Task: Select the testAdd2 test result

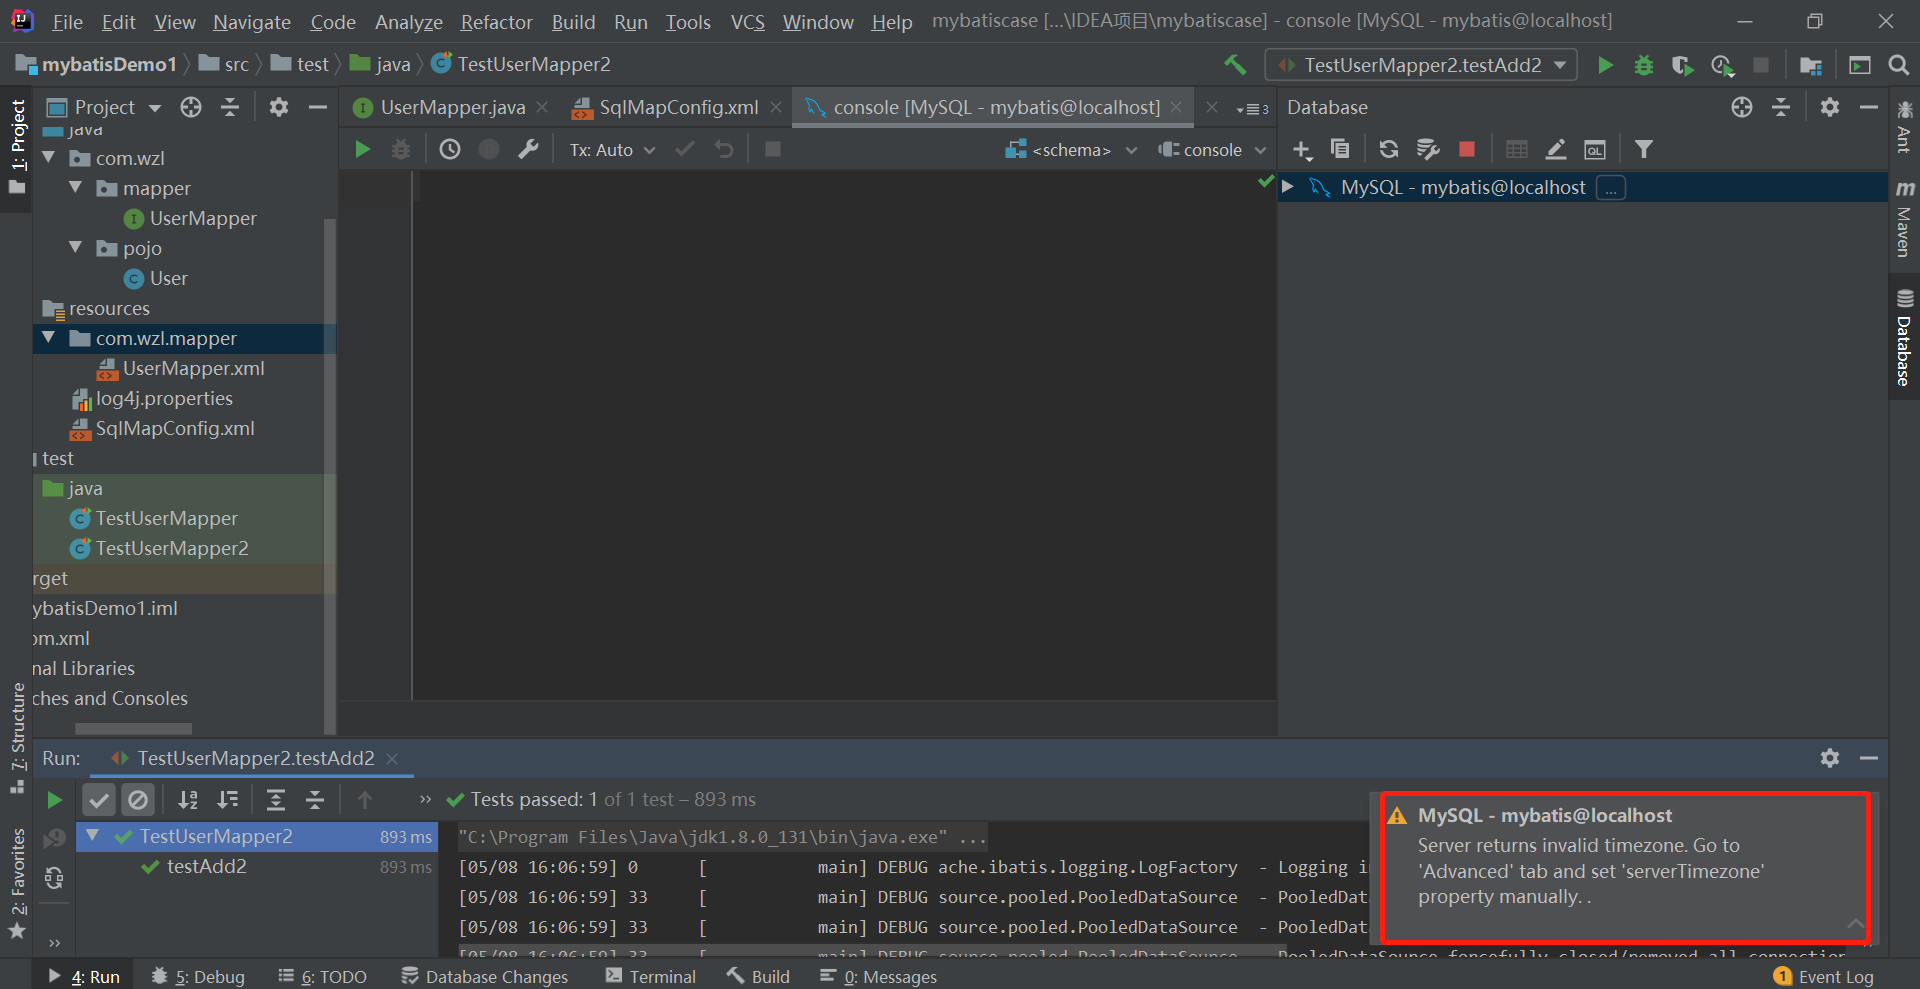Action: [x=206, y=867]
